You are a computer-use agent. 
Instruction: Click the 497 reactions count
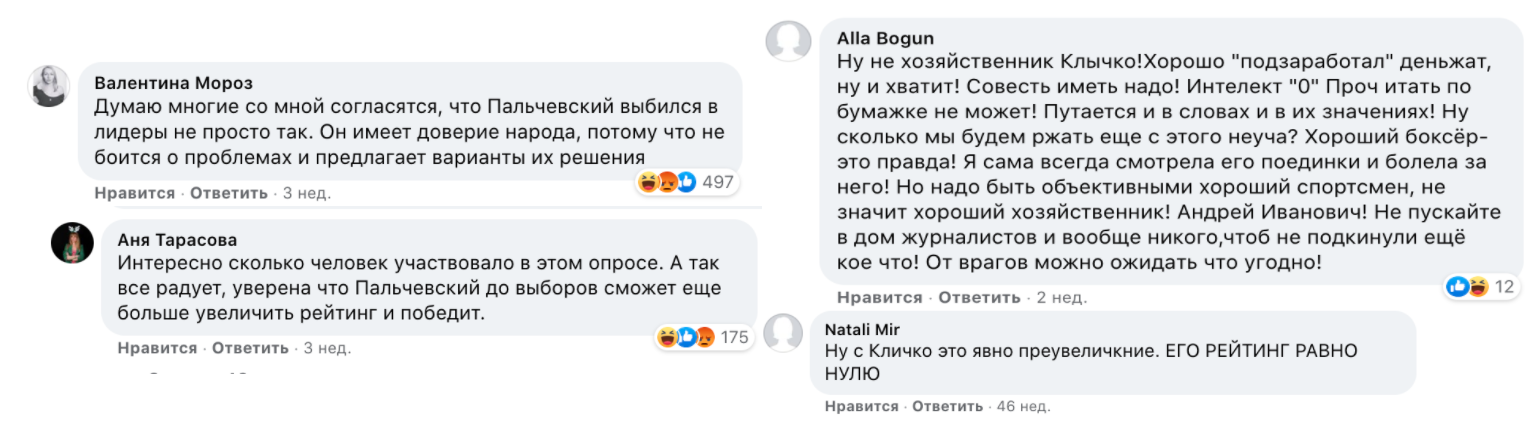pyautogui.click(x=718, y=182)
